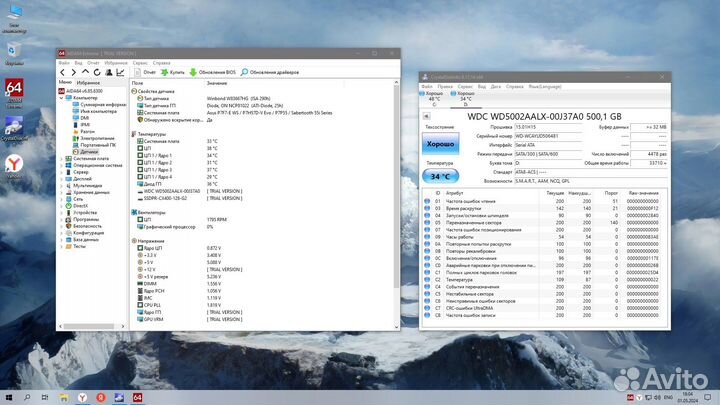The image size is (720, 405).
Task: Open This PC desktop icon
Action: coord(14,18)
